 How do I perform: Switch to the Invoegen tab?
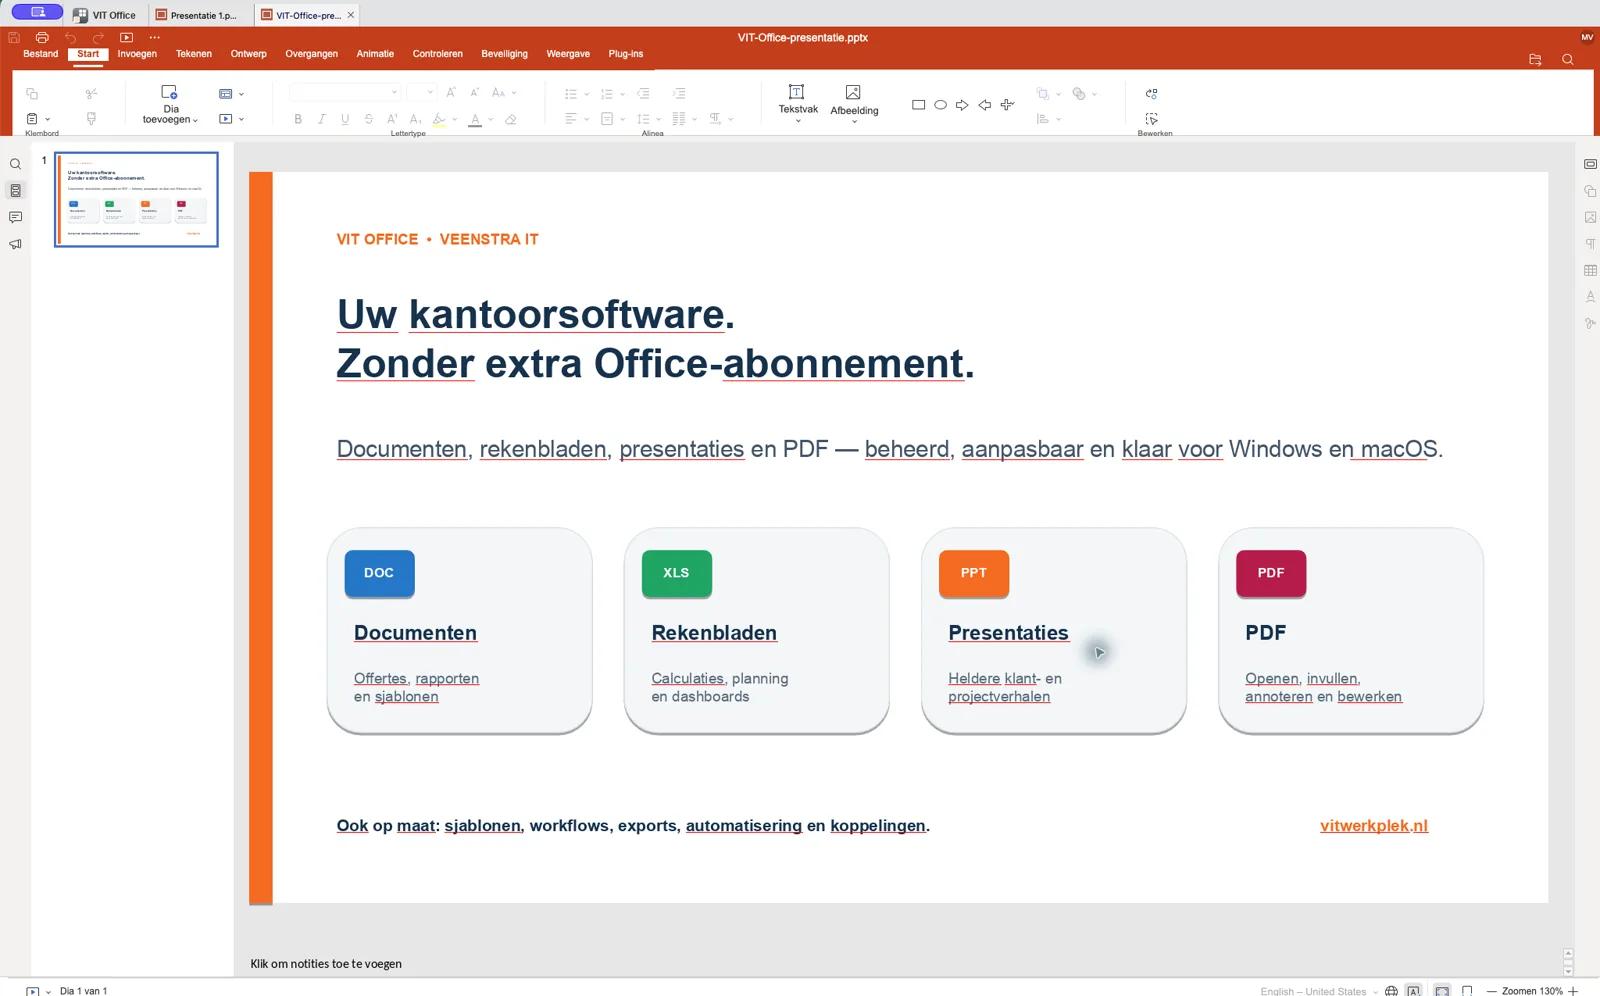[x=137, y=54]
